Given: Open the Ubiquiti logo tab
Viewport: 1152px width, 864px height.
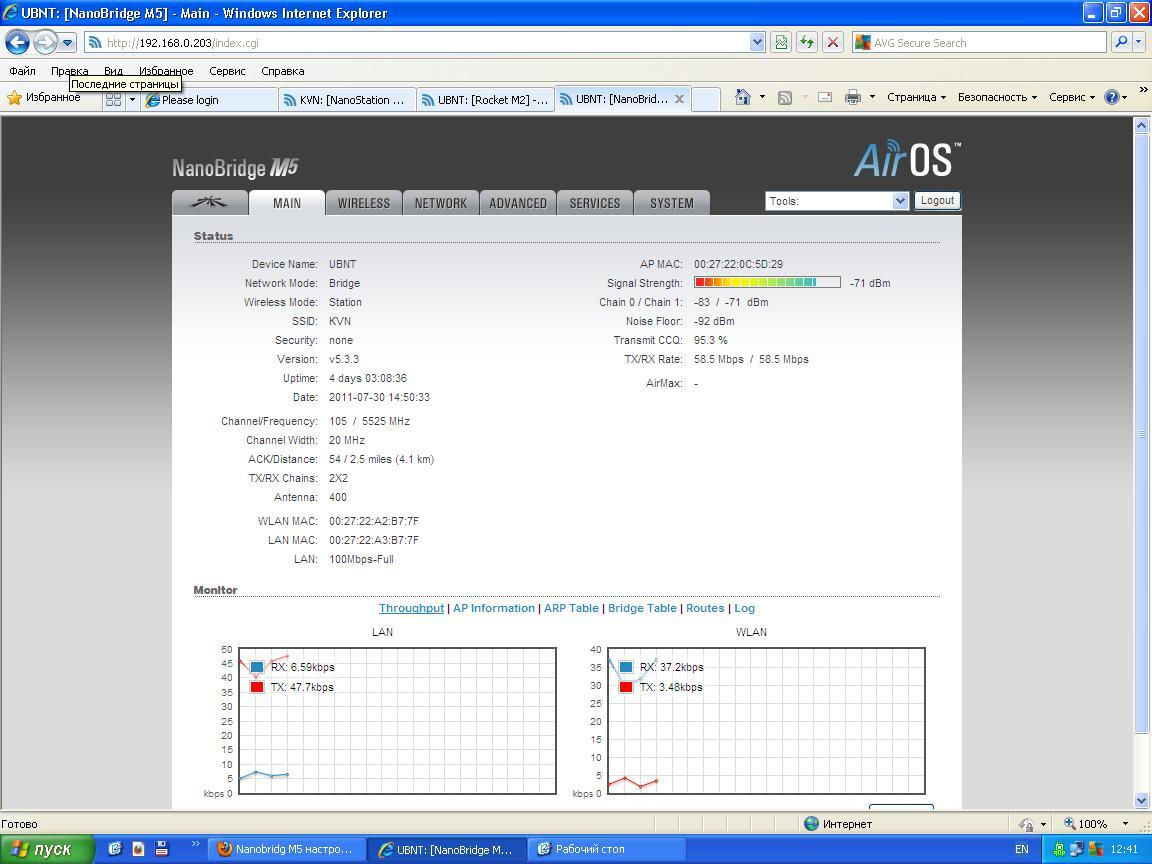Looking at the screenshot, I should point(210,202).
